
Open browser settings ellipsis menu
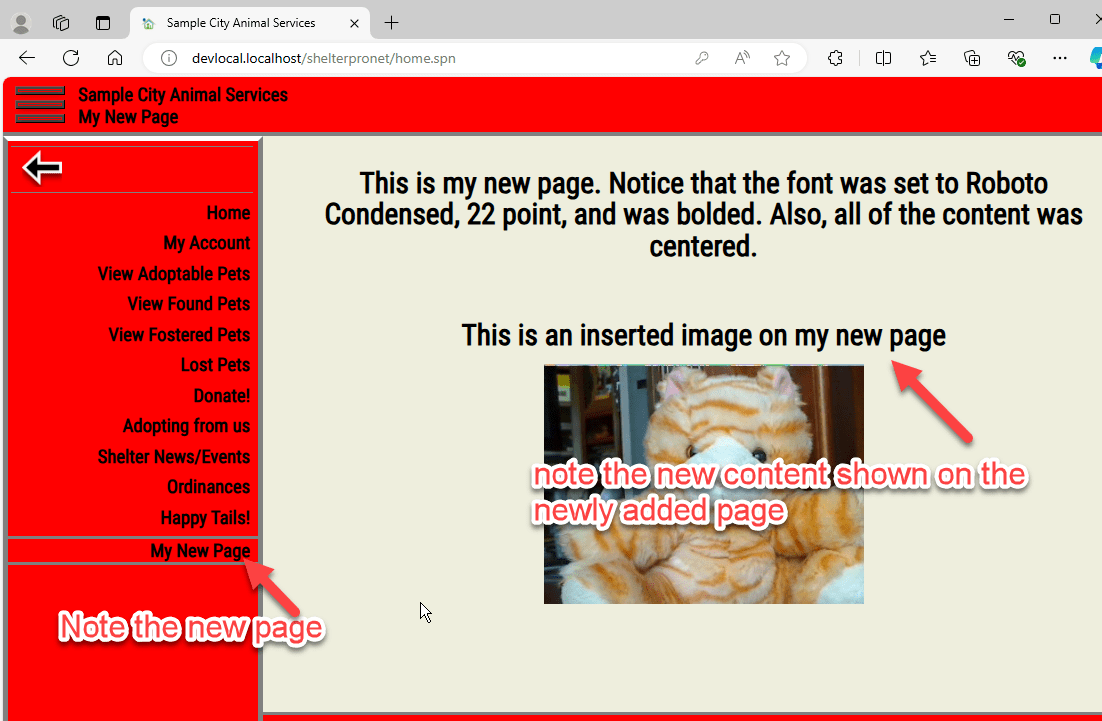(x=1060, y=58)
